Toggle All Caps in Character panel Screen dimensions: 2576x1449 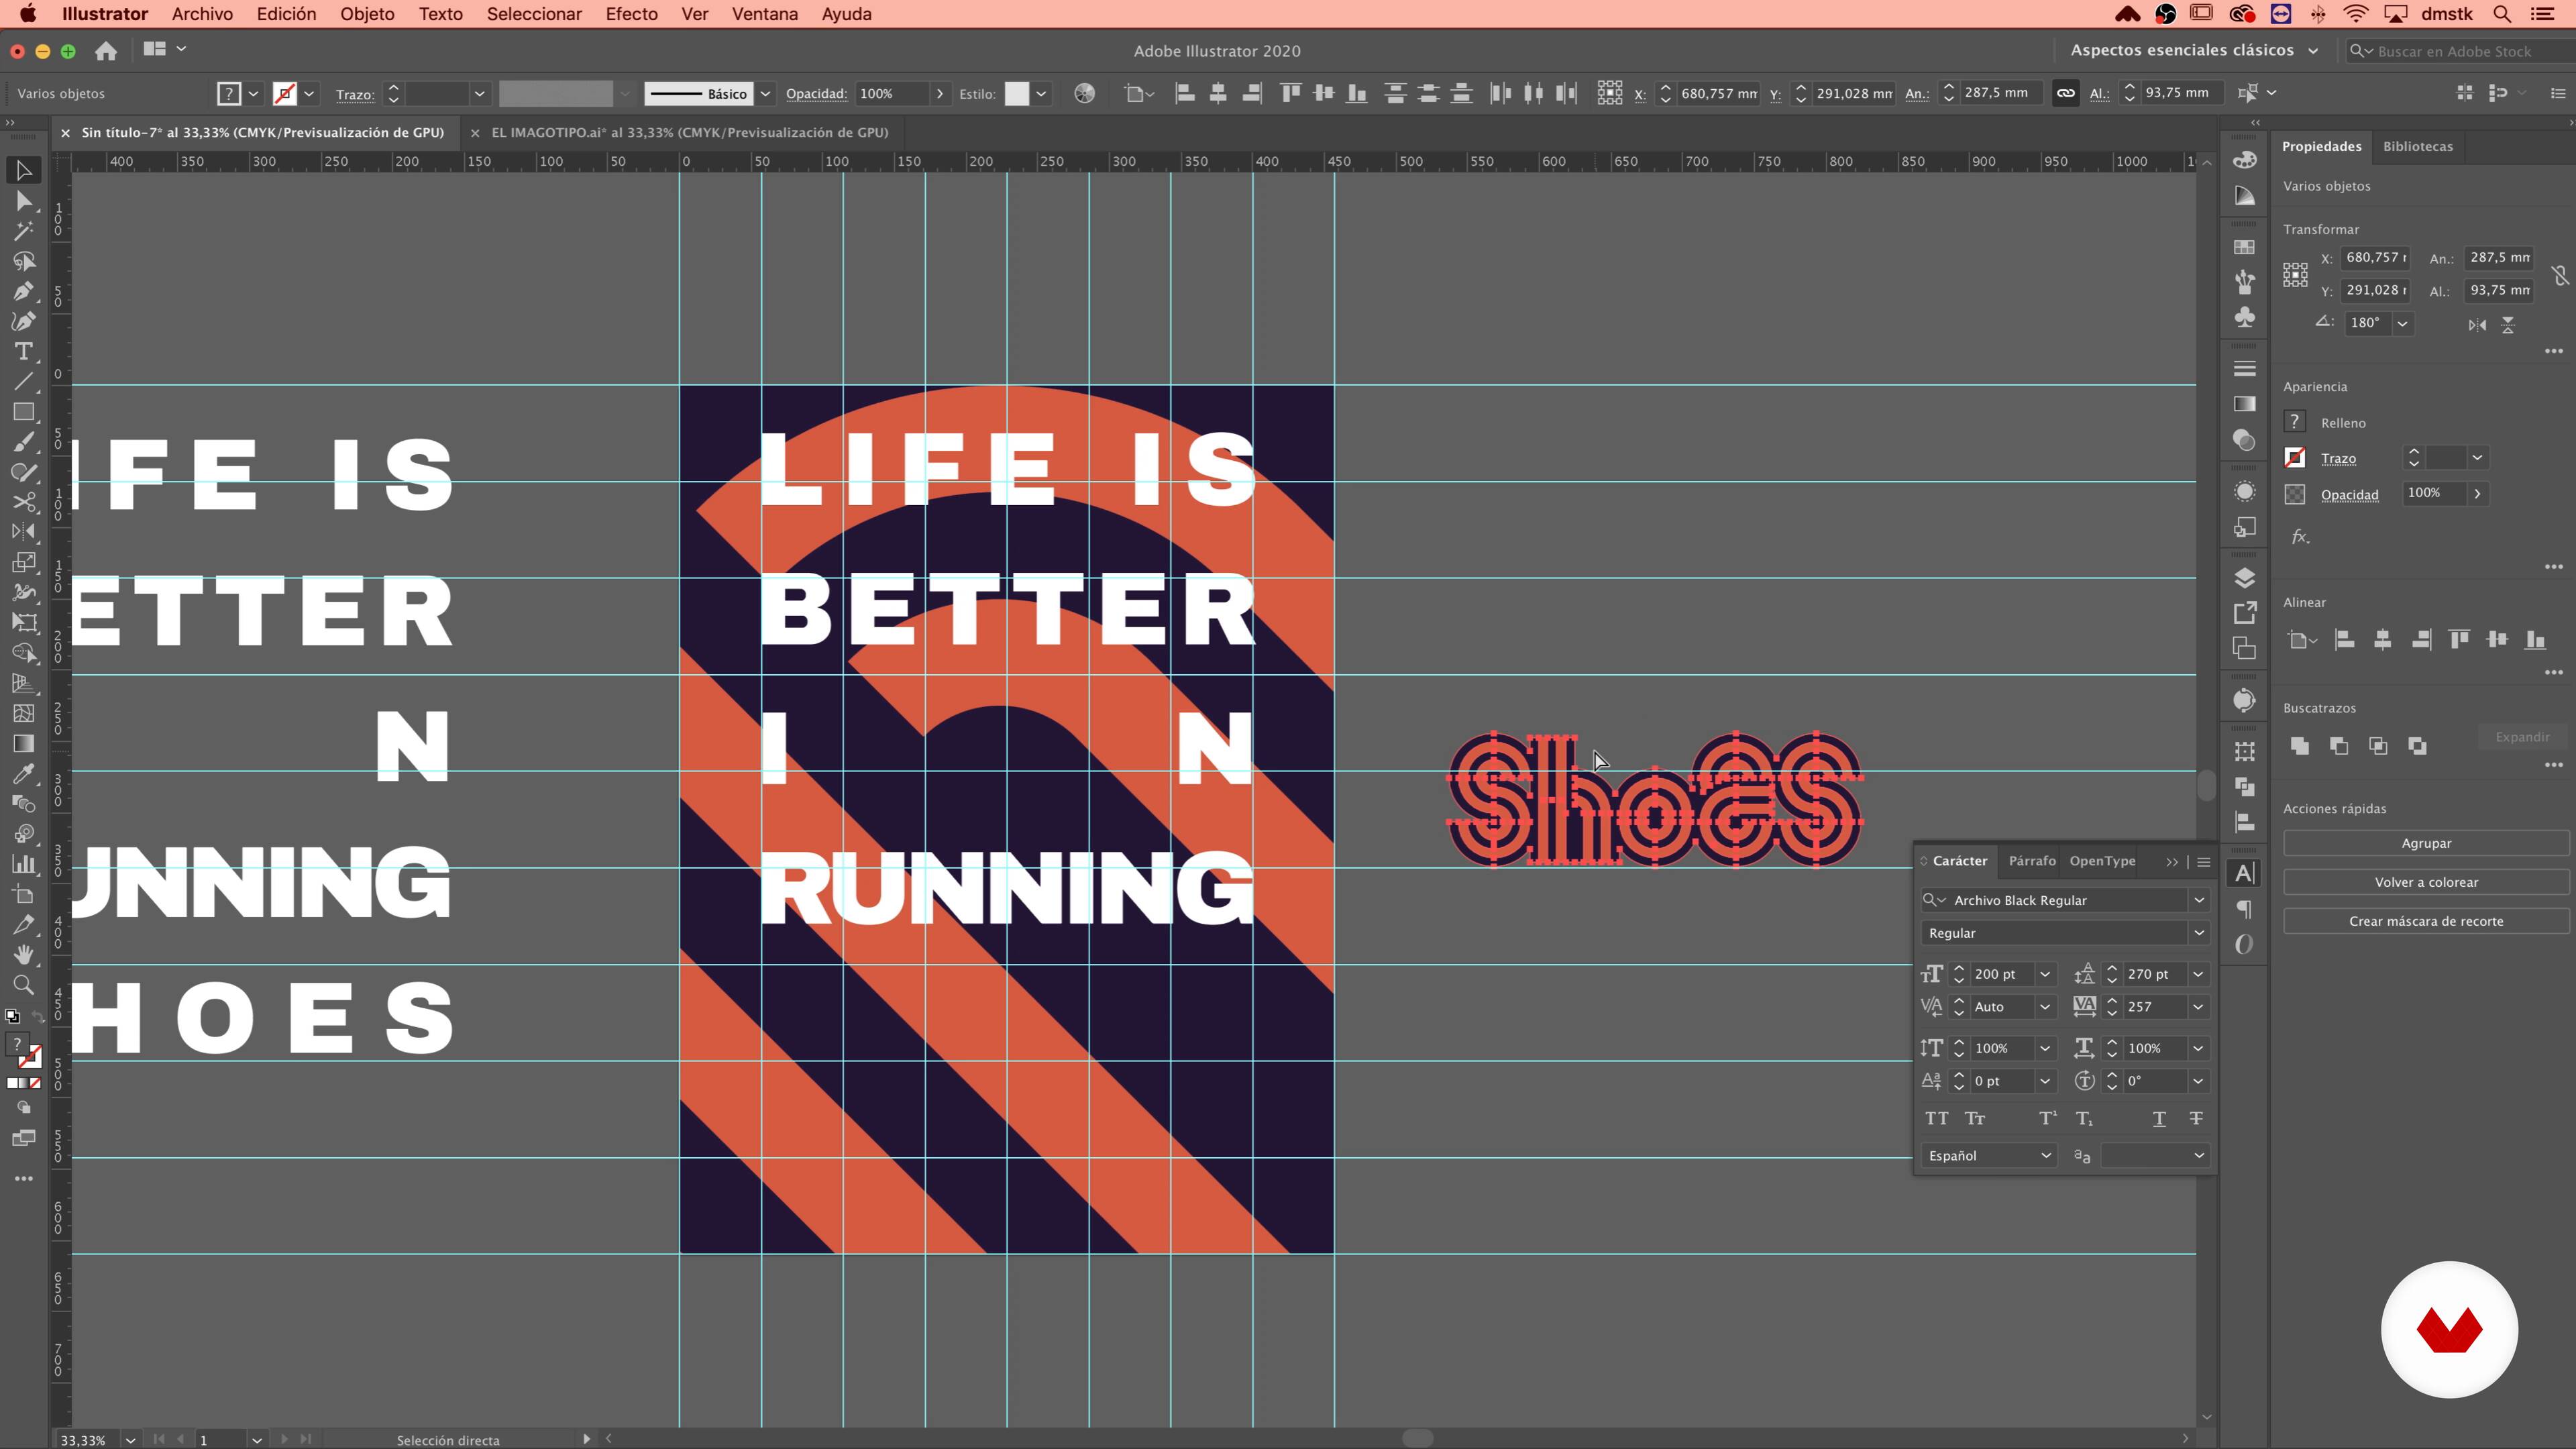[x=1936, y=1118]
